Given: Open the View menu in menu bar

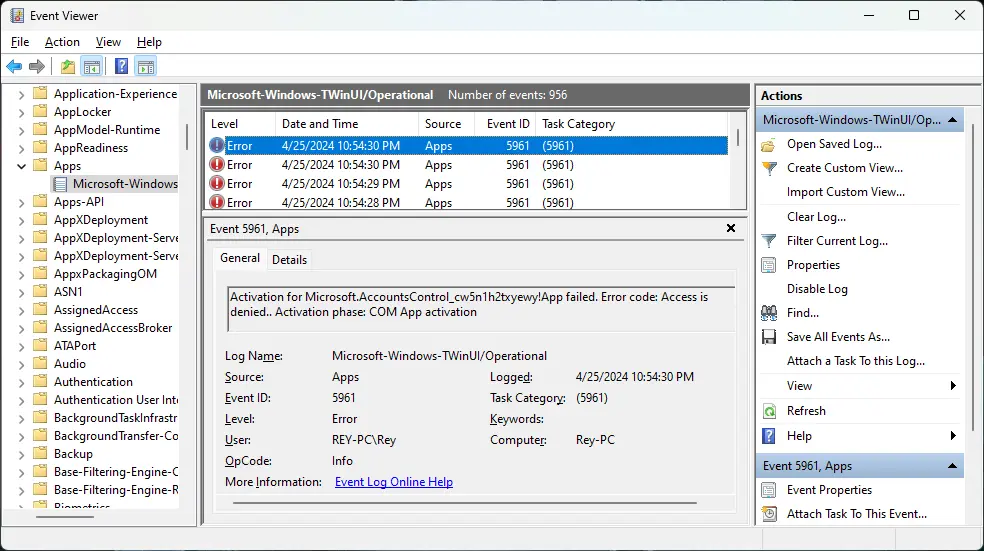Looking at the screenshot, I should pos(108,42).
